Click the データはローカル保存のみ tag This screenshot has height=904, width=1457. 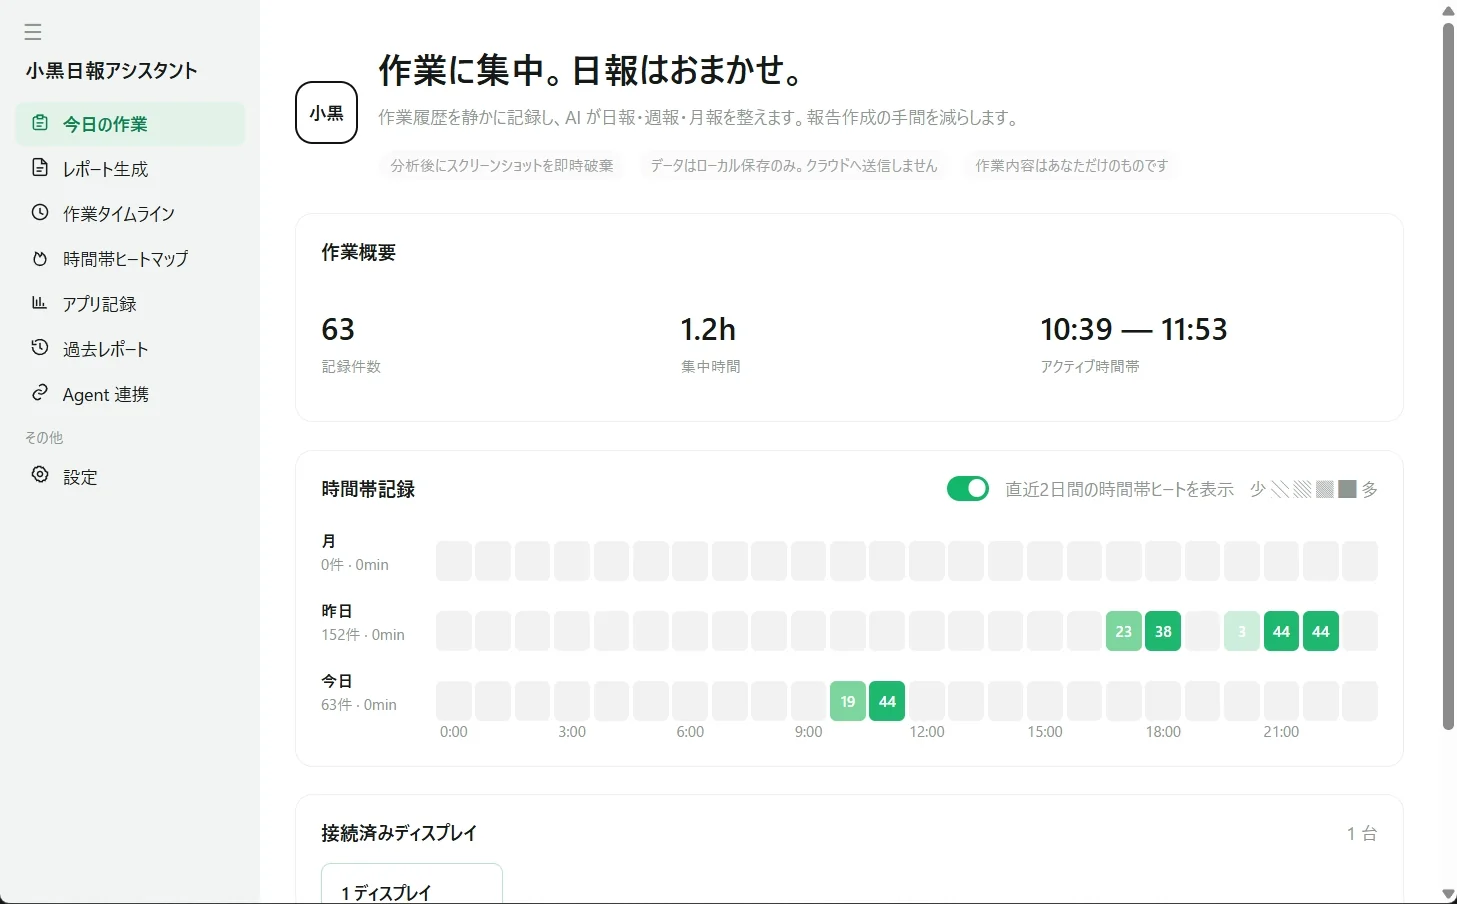click(794, 165)
